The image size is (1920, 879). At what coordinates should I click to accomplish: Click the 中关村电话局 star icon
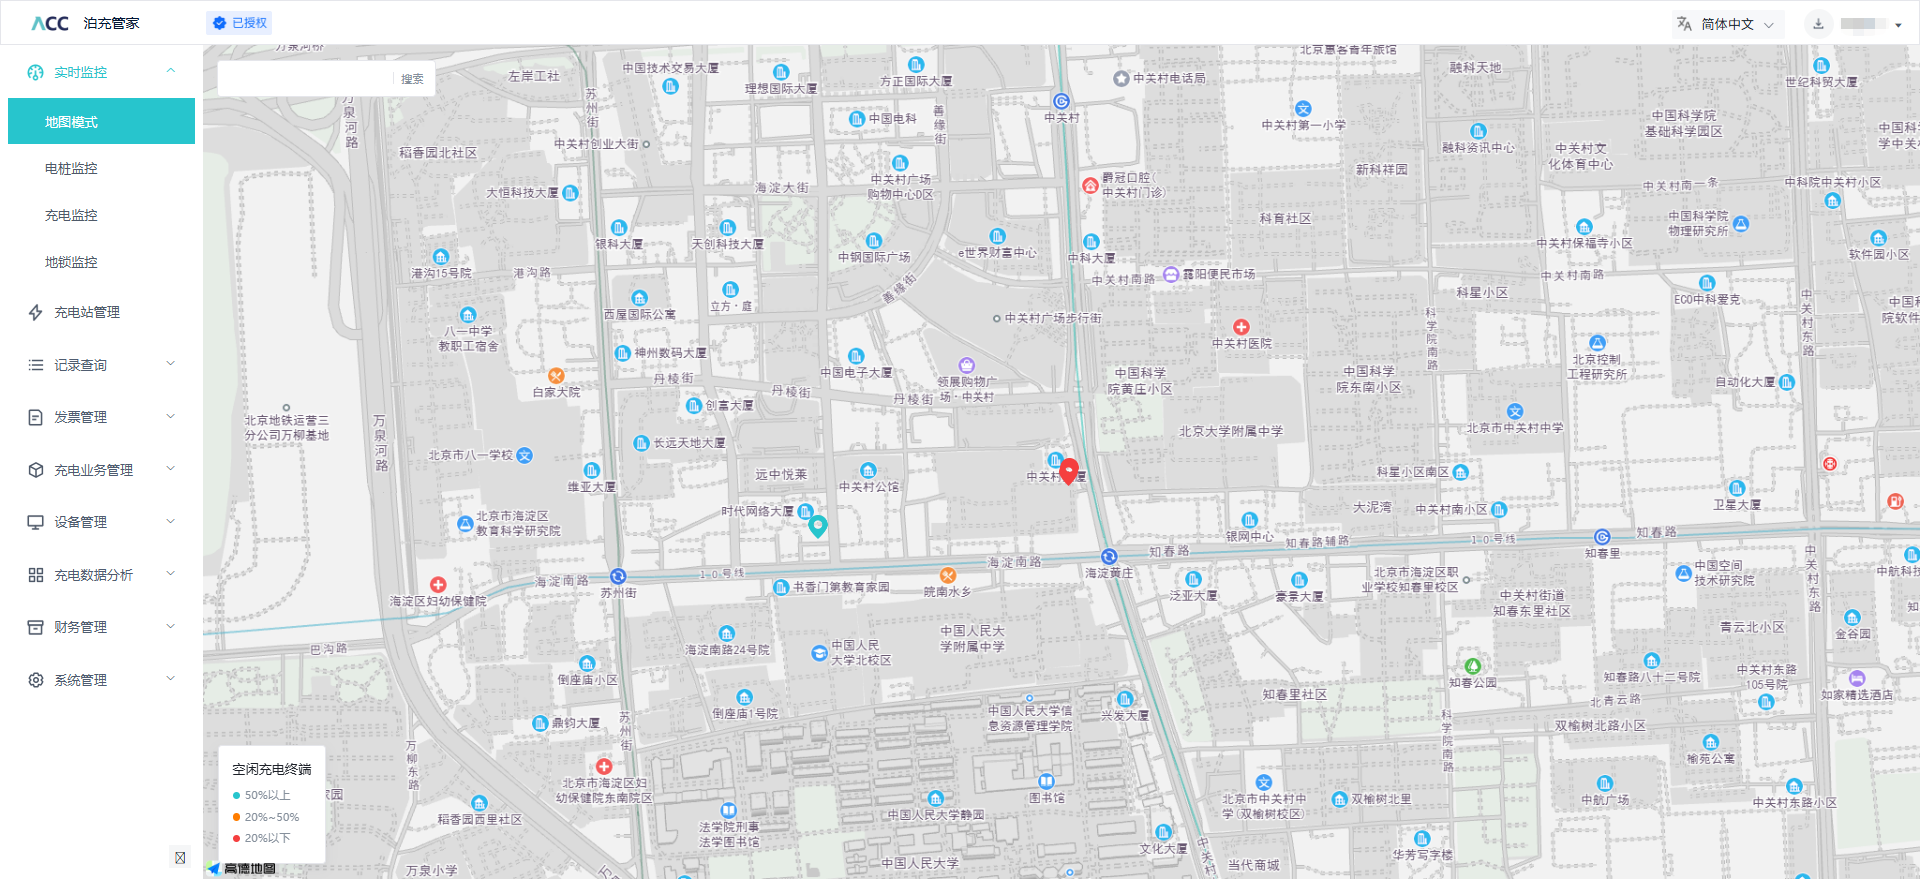pos(1121,78)
